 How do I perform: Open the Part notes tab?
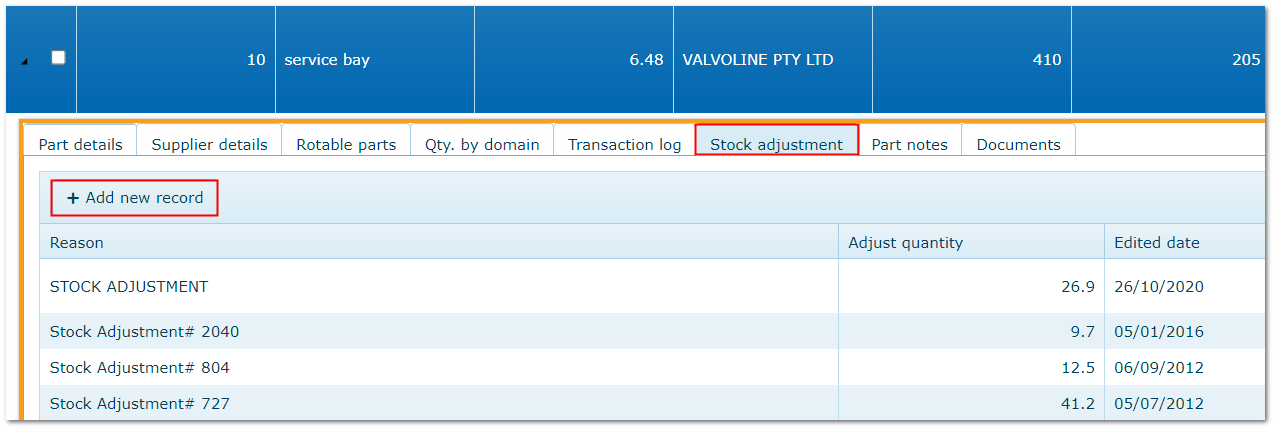(909, 144)
